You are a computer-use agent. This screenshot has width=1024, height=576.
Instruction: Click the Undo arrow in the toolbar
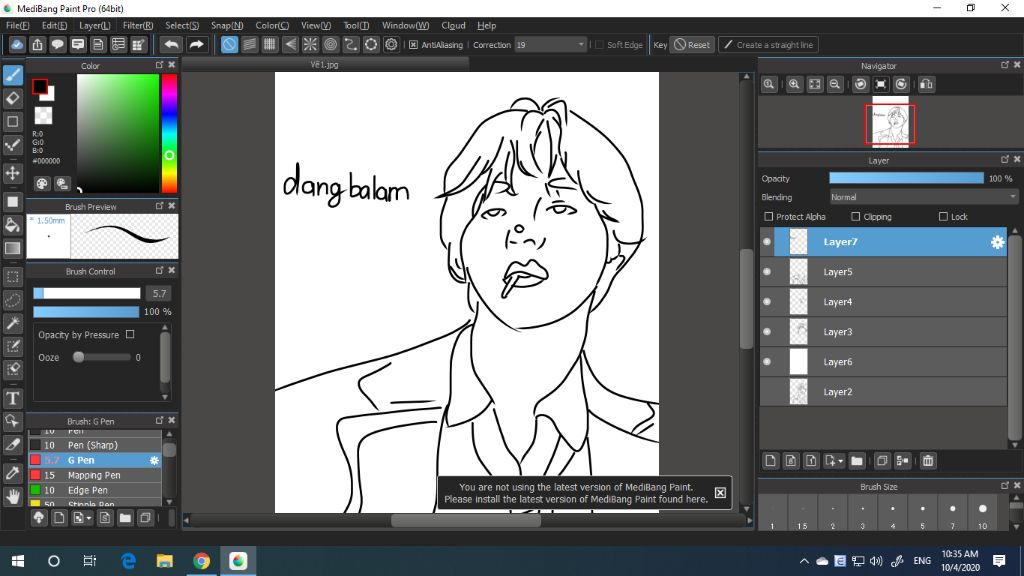pyautogui.click(x=171, y=44)
